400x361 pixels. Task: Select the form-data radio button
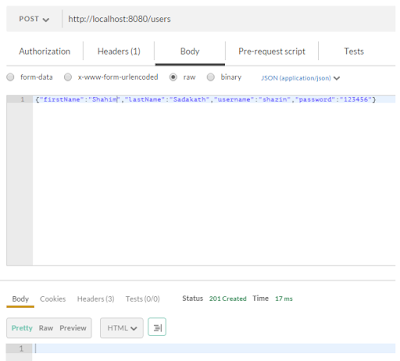[10, 77]
